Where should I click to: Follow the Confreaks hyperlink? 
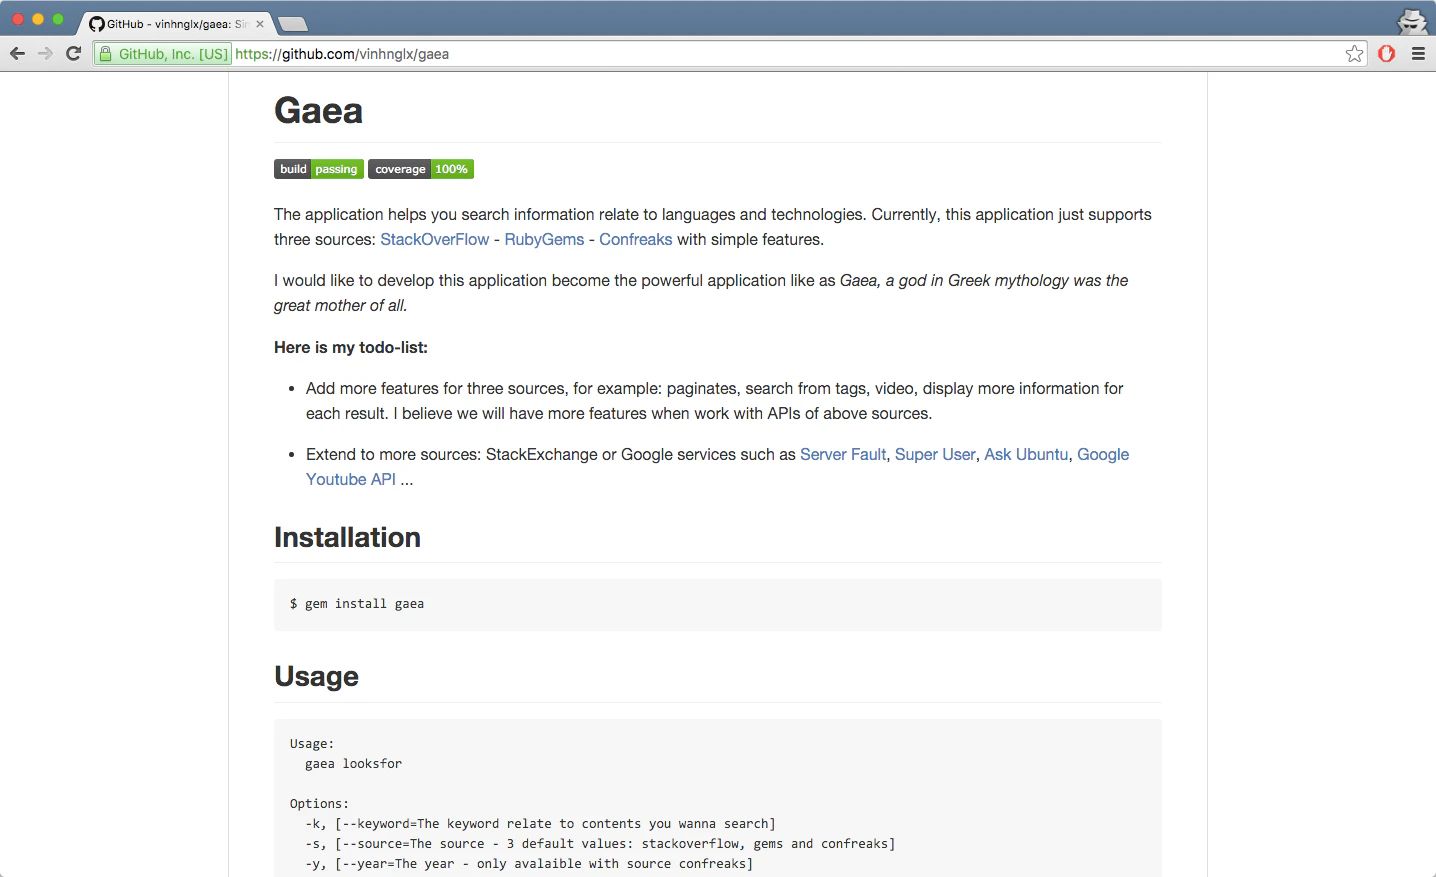tap(635, 239)
